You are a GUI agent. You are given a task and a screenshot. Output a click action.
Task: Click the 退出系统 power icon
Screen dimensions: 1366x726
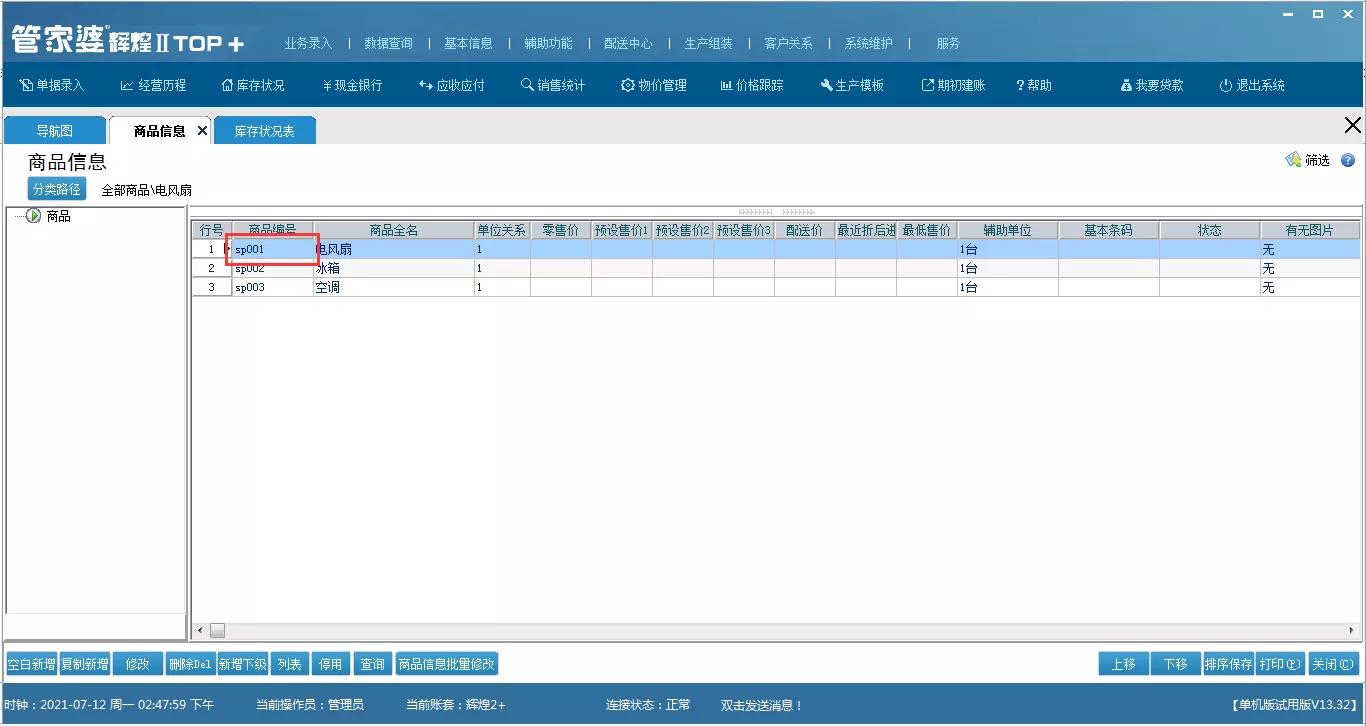[x=1251, y=85]
